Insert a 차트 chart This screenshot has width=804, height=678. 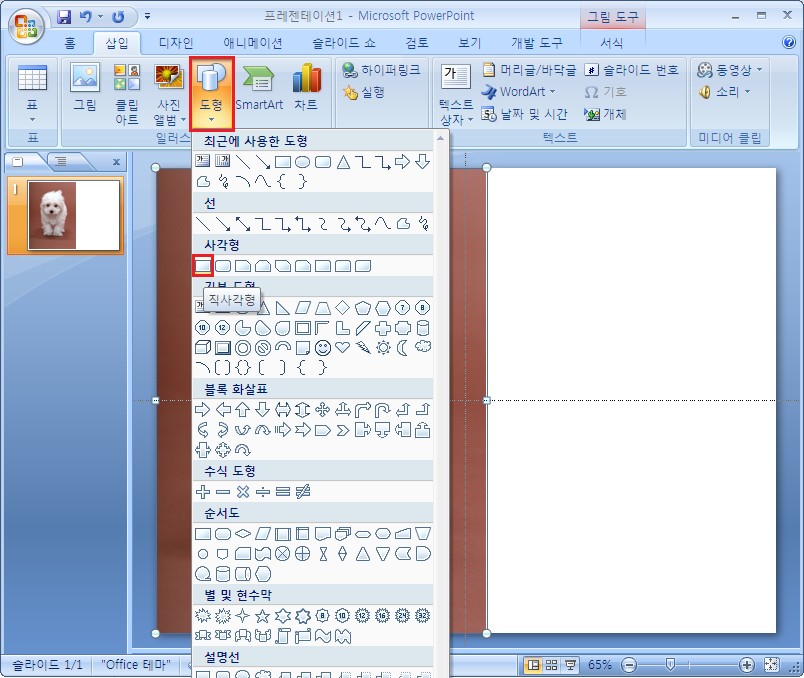coord(306,87)
